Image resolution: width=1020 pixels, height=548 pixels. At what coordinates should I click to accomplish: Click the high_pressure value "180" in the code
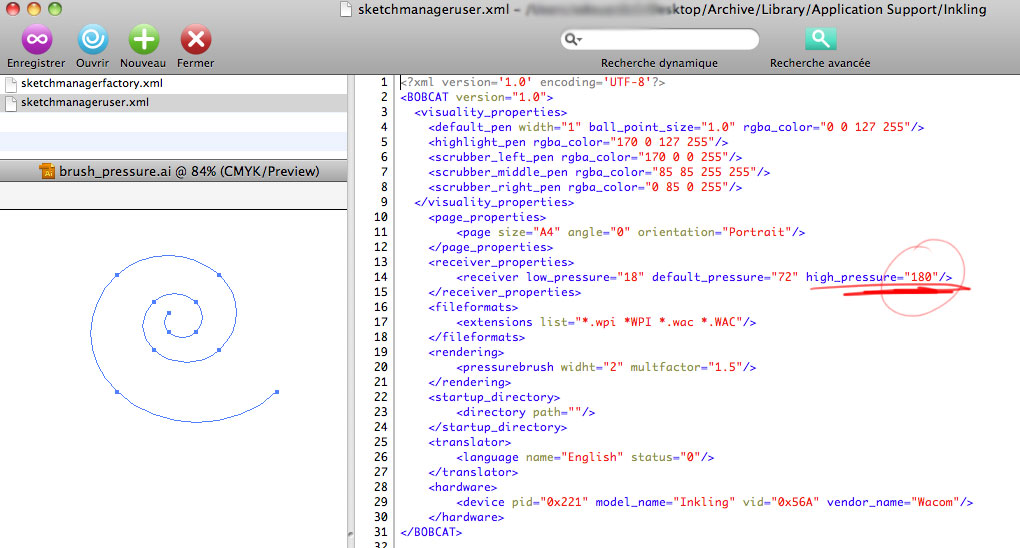pyautogui.click(x=921, y=277)
